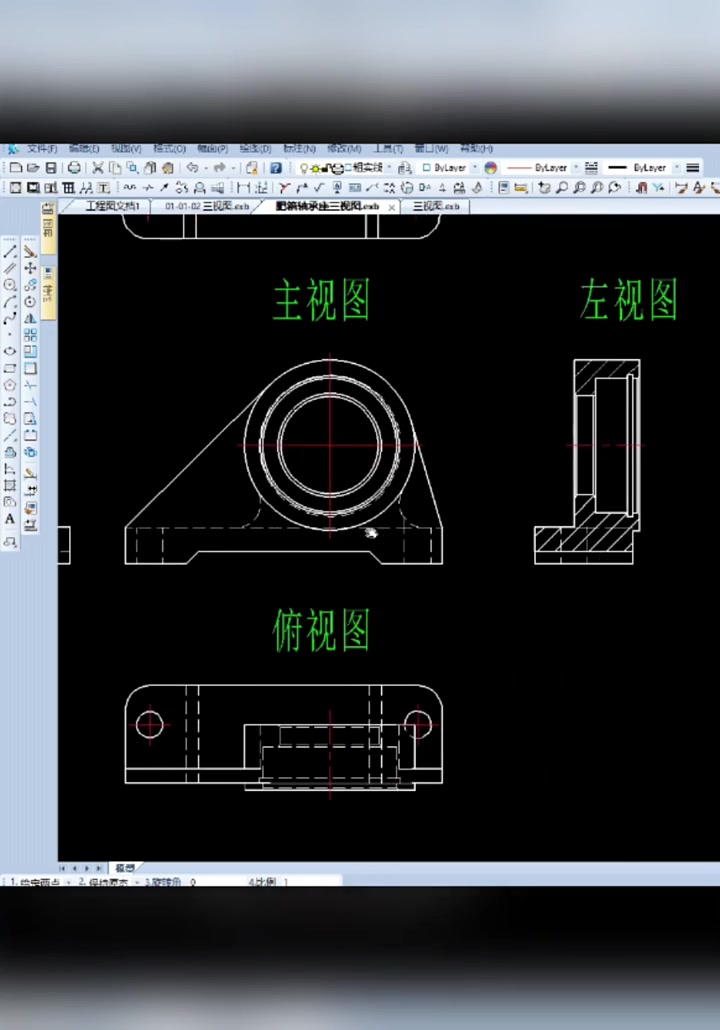Switch to the 工程图文档1 tab
This screenshot has width=720, height=1030.
pyautogui.click(x=113, y=206)
